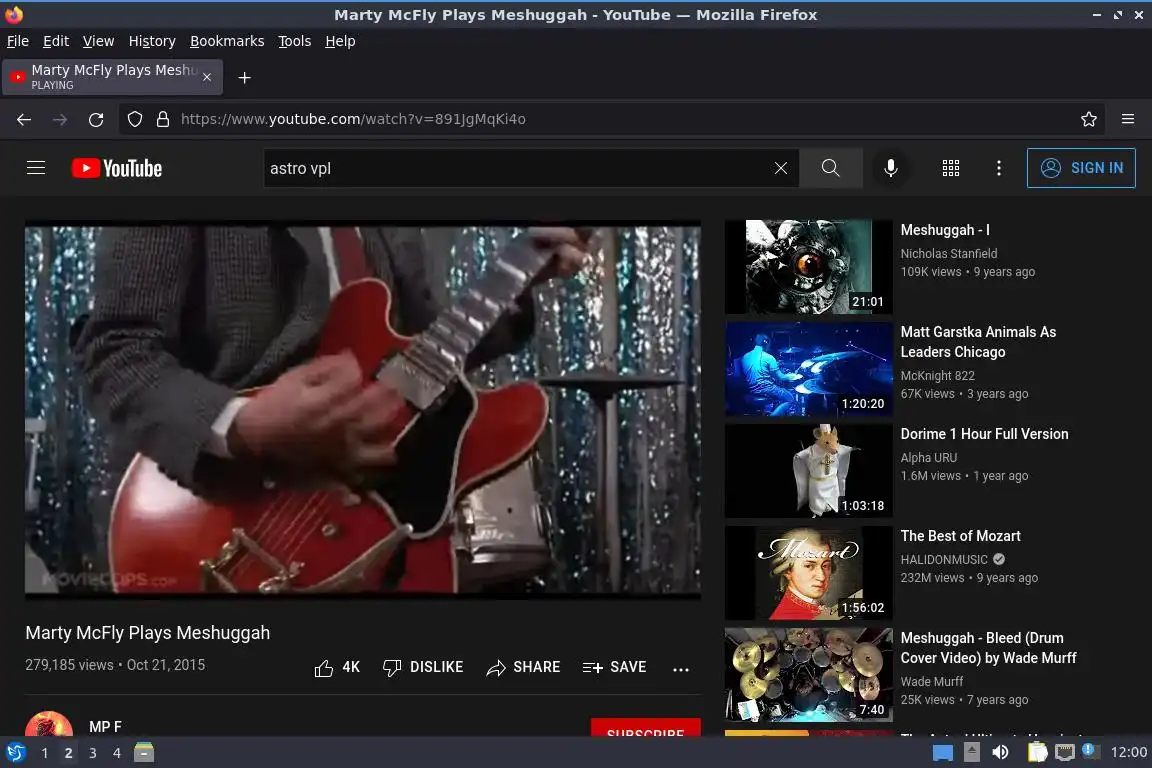Close the Marty McFly tab
Screen dimensions: 1152x768
point(207,77)
